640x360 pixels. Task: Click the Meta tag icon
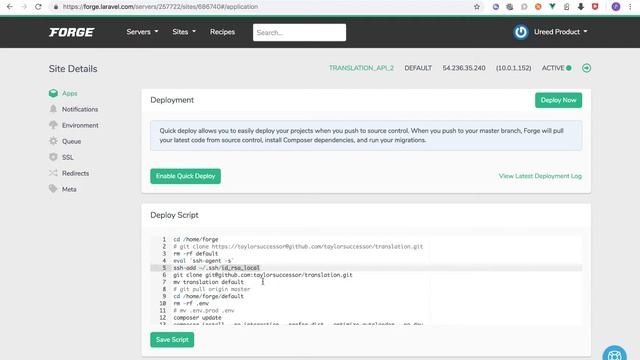point(53,189)
